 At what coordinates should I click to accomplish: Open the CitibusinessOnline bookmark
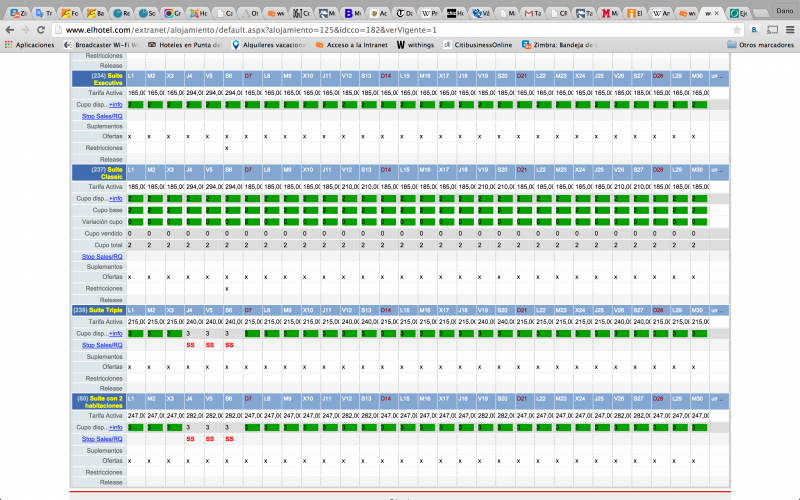click(x=503, y=45)
